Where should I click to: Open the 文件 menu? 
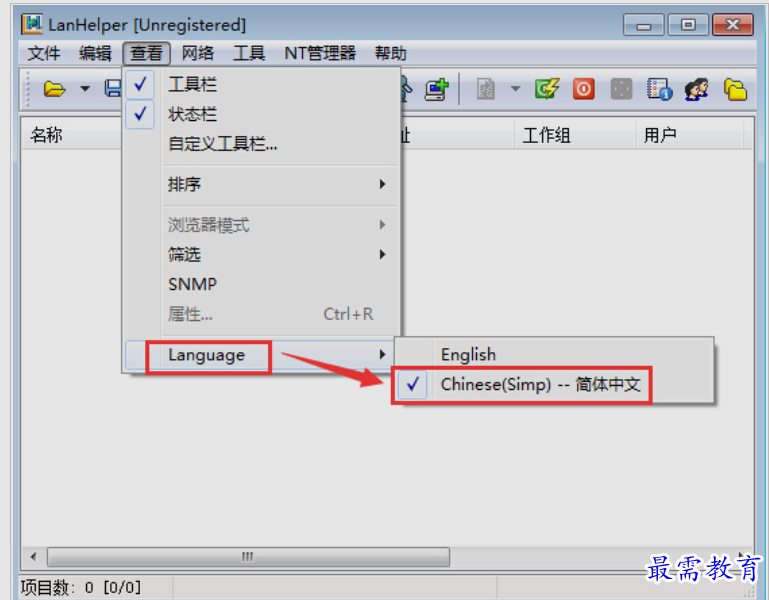tap(44, 53)
